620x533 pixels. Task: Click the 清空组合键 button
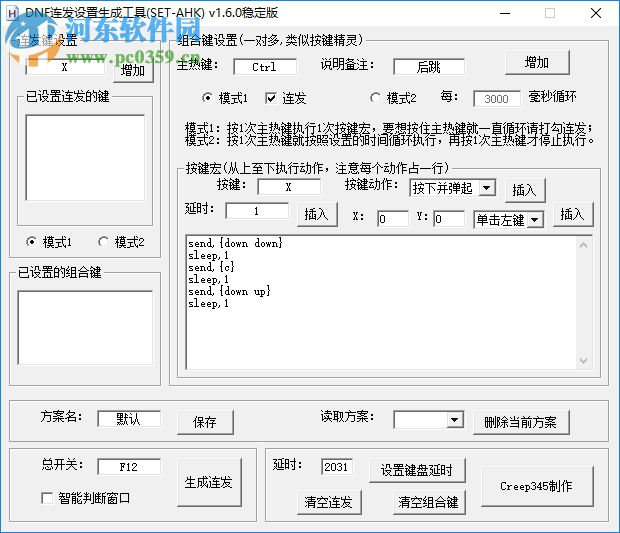click(429, 502)
